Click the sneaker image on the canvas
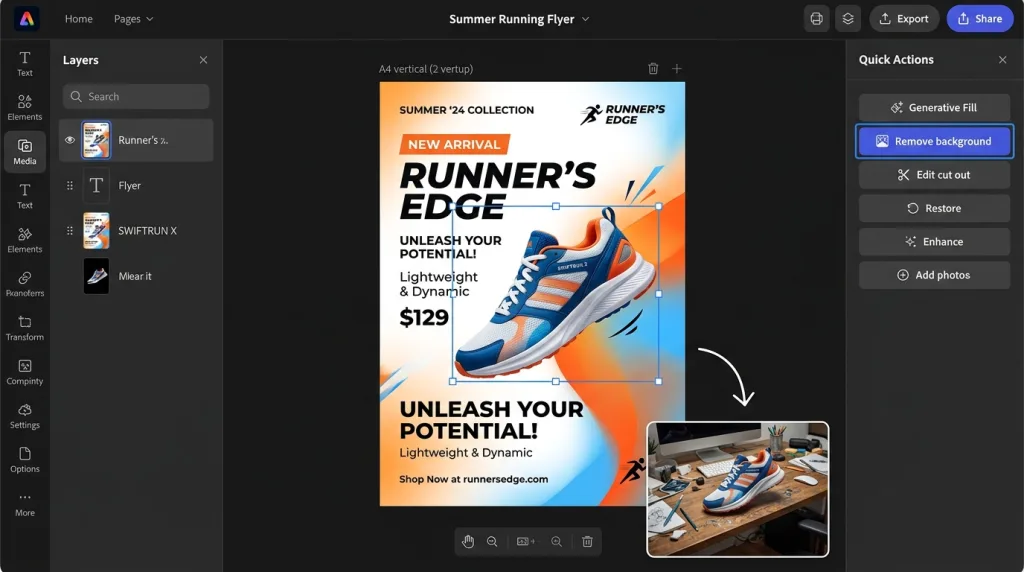 [x=555, y=294]
